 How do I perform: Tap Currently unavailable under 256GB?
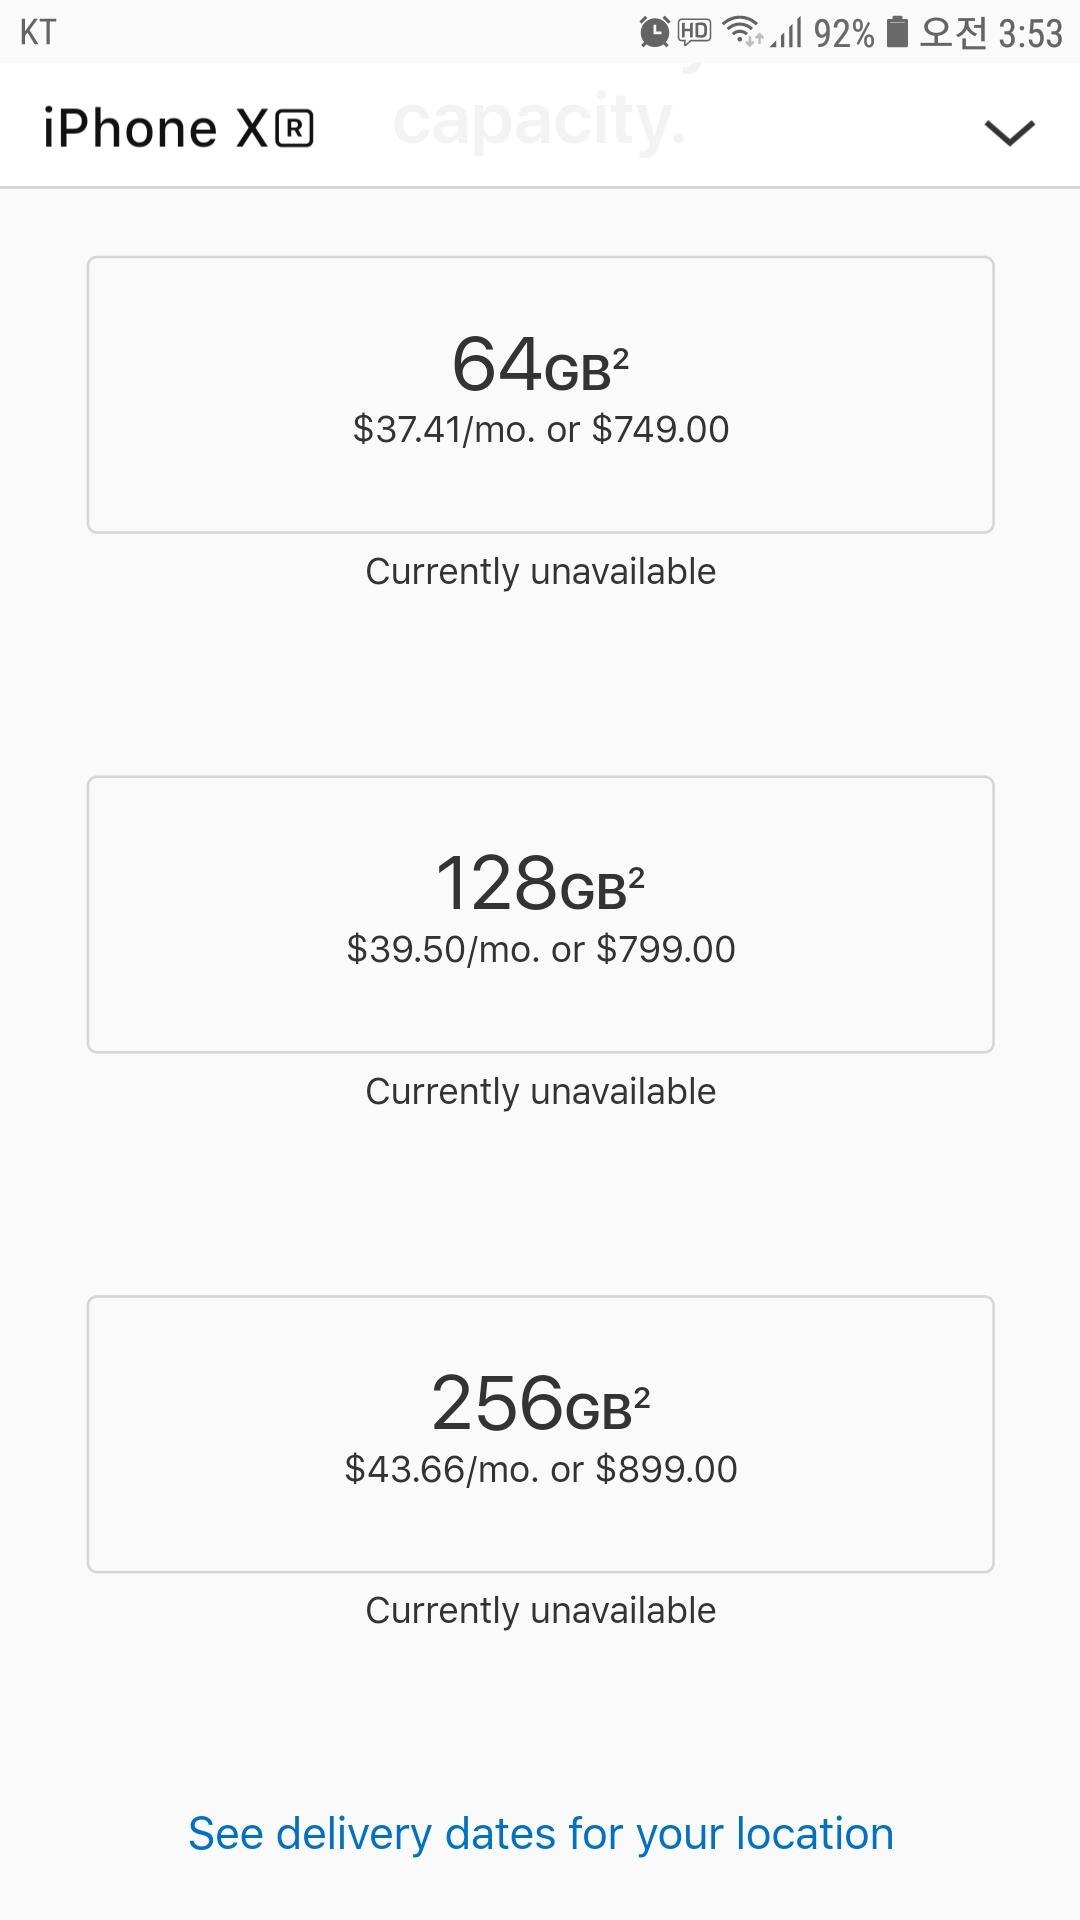(x=540, y=1611)
